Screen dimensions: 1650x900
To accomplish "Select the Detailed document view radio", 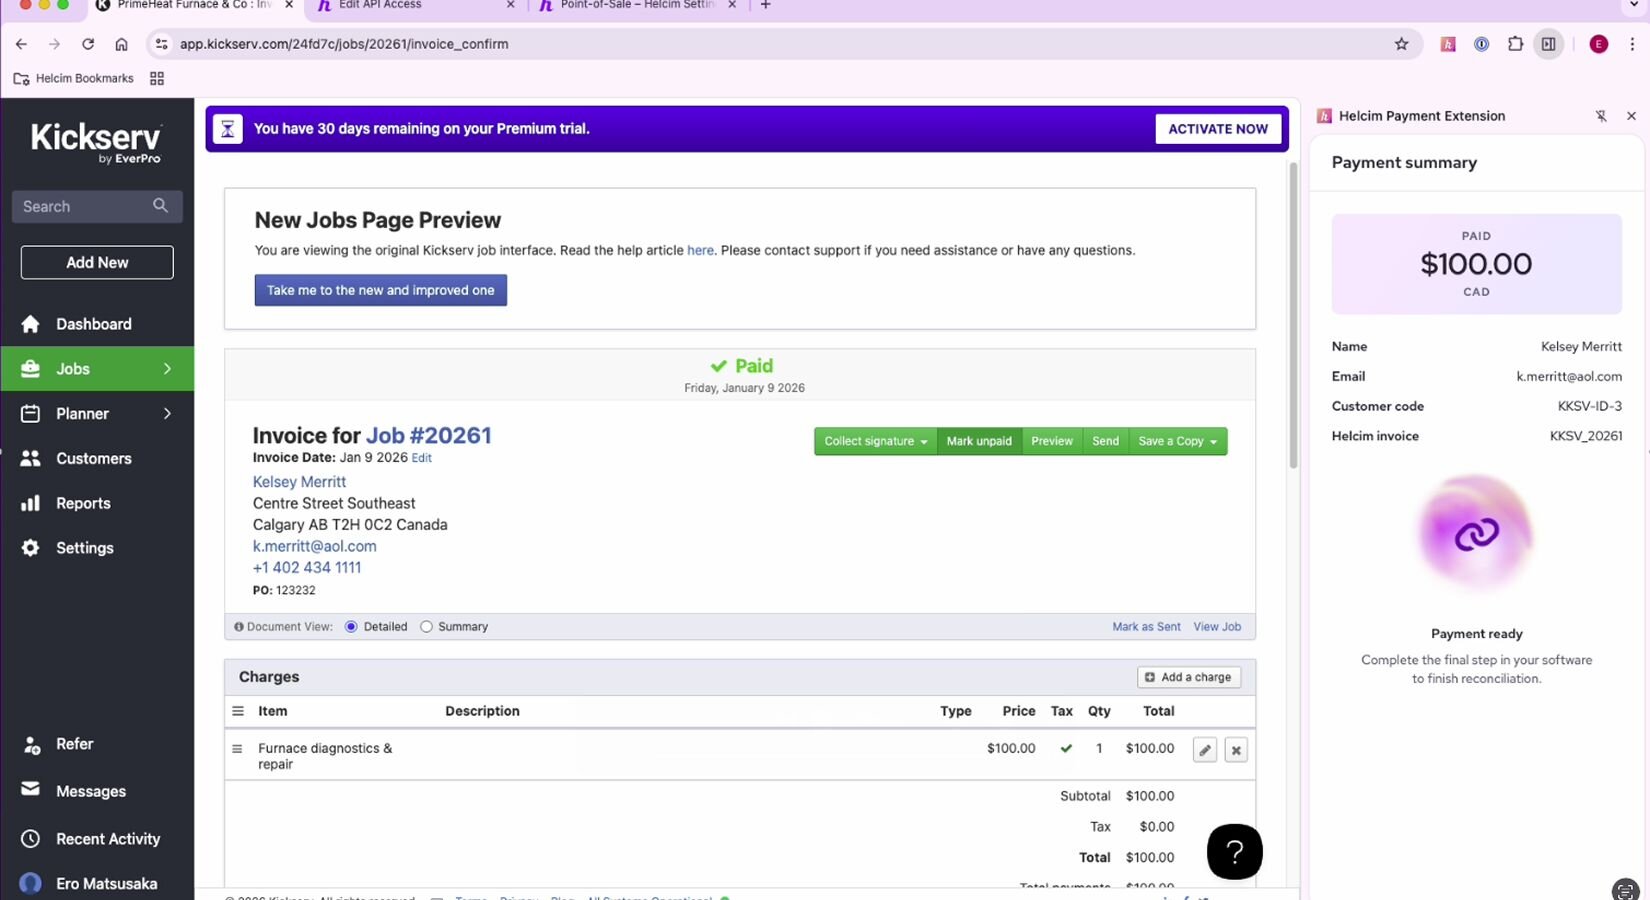I will click(351, 627).
